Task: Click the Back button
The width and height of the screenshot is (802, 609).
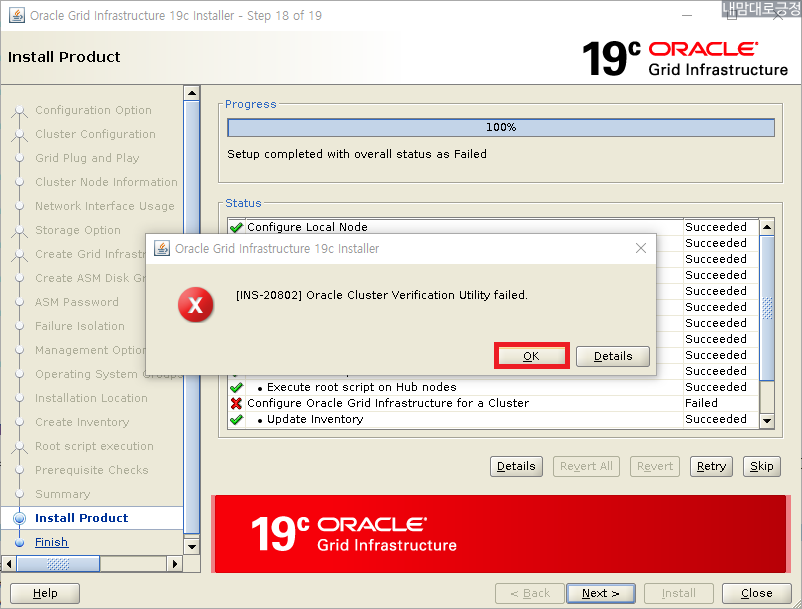Action: (x=530, y=593)
